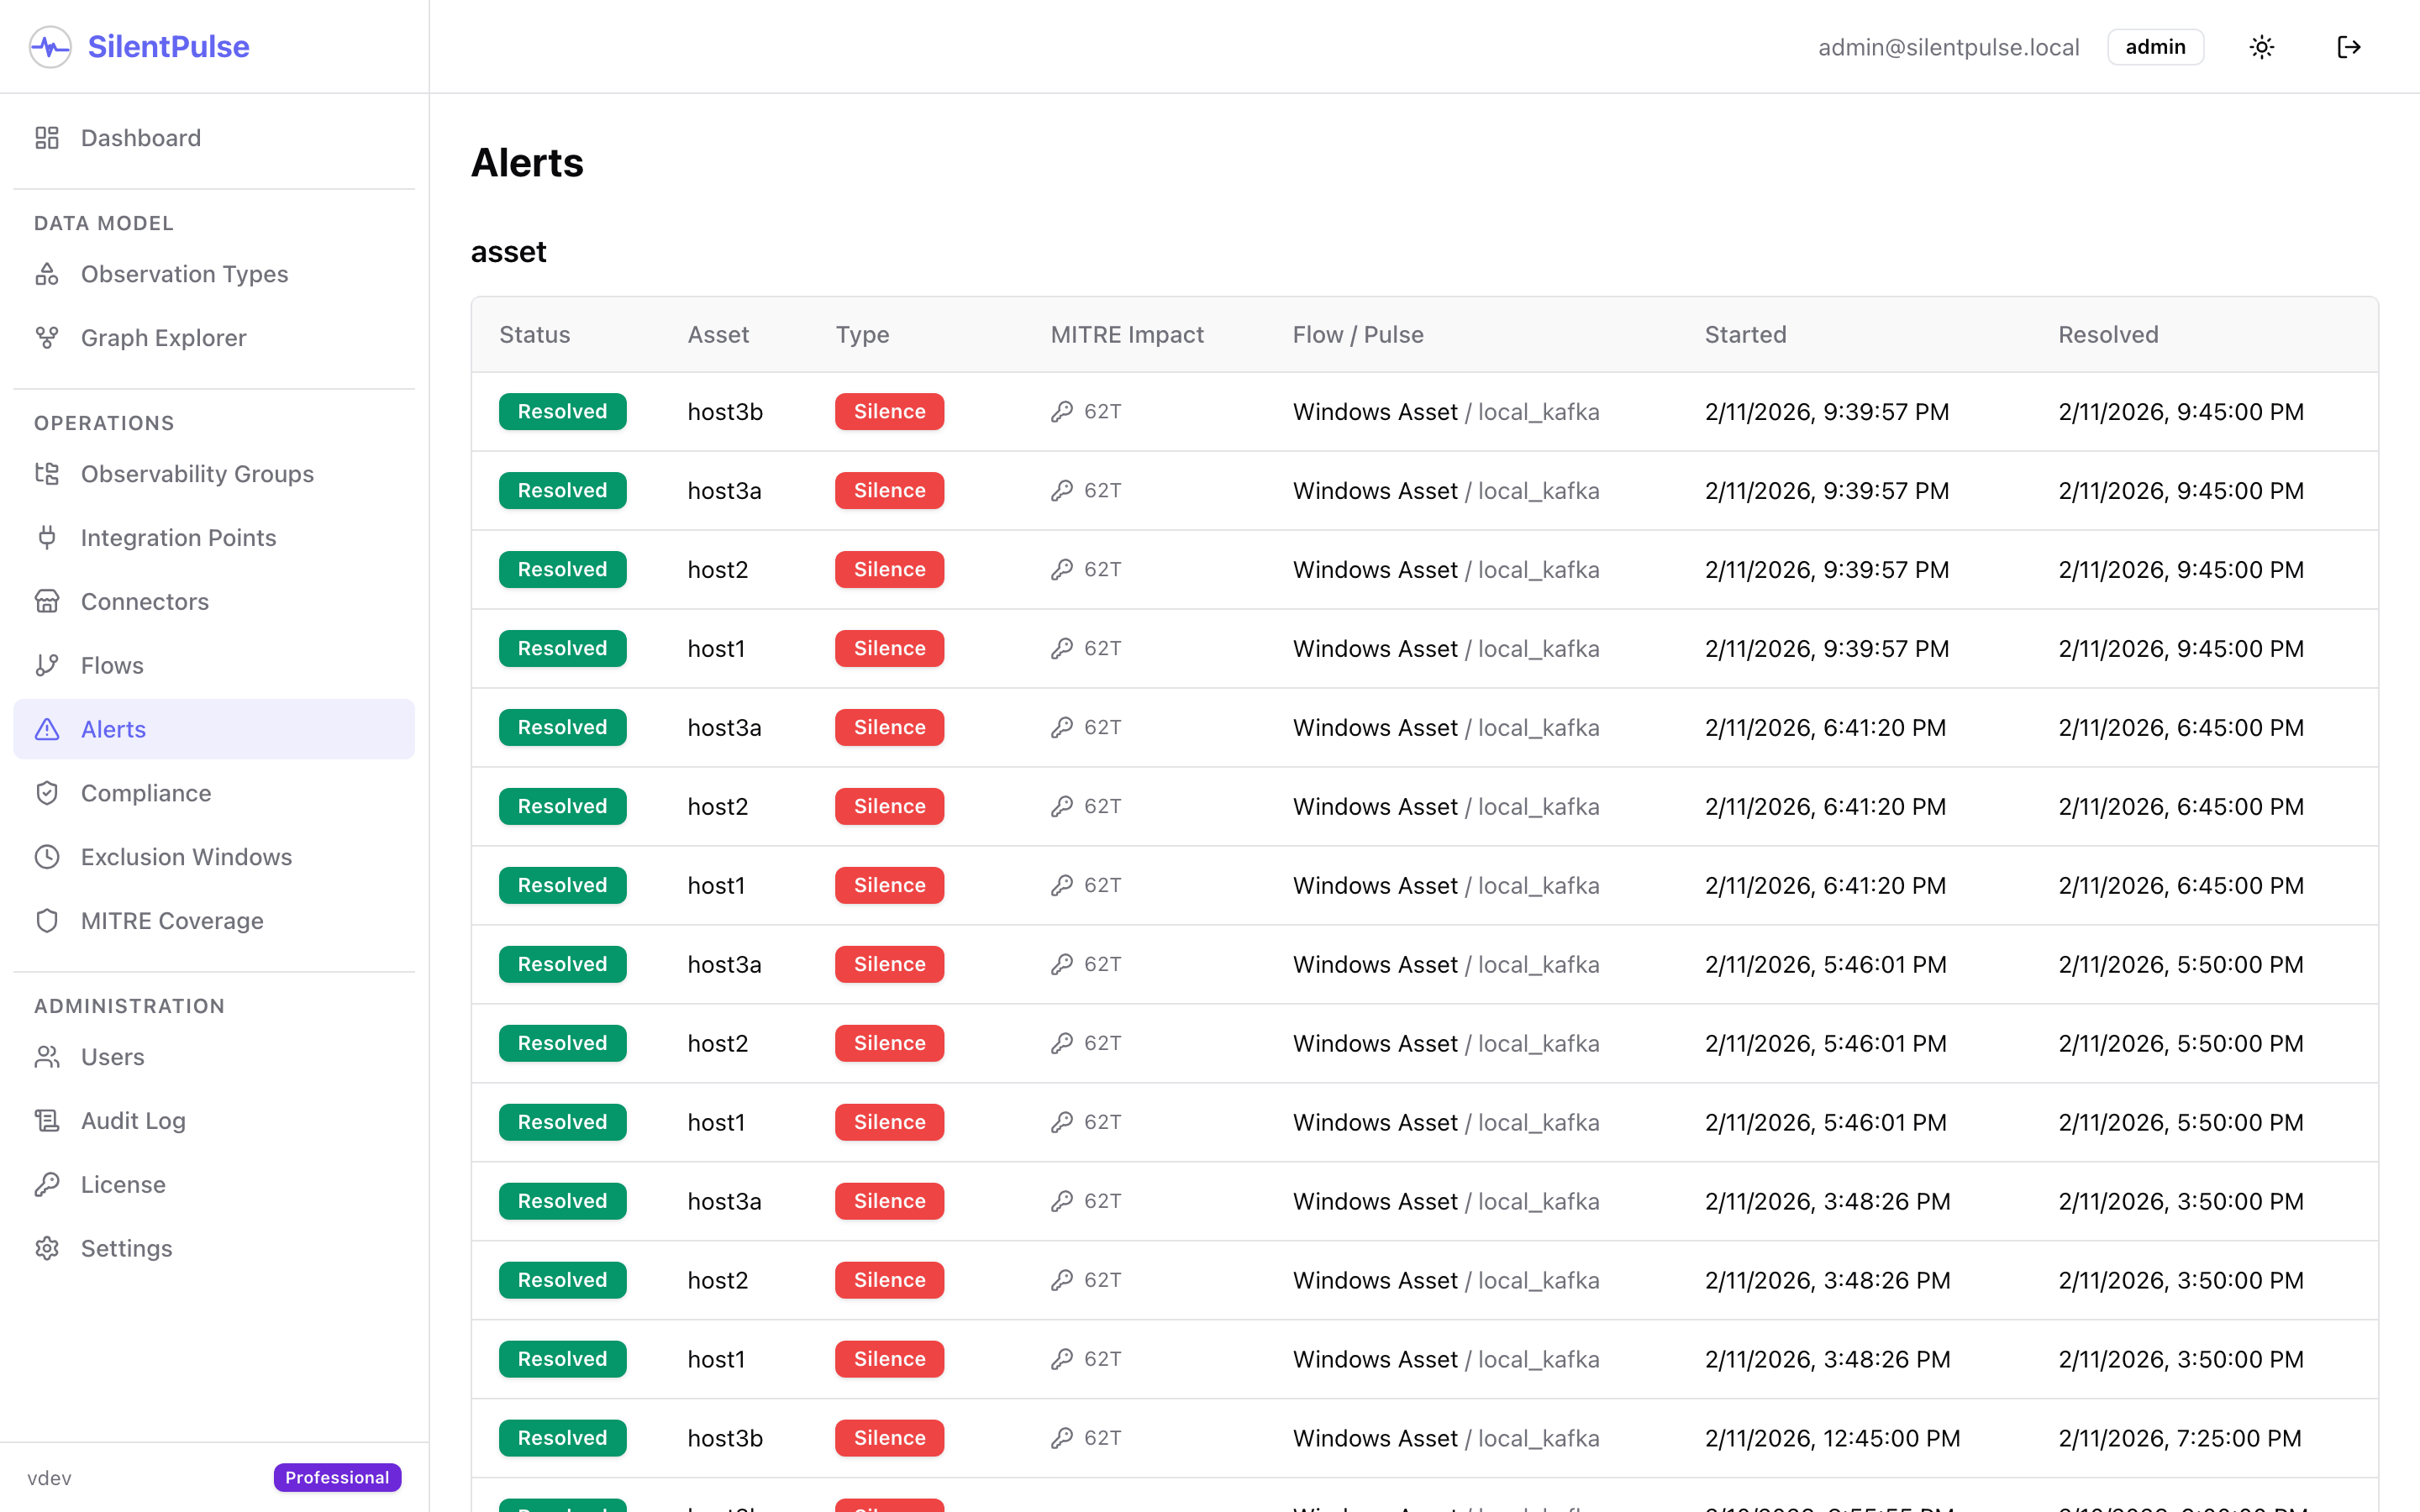Viewport: 2420px width, 1512px height.
Task: Click the Asset column header
Action: (718, 335)
